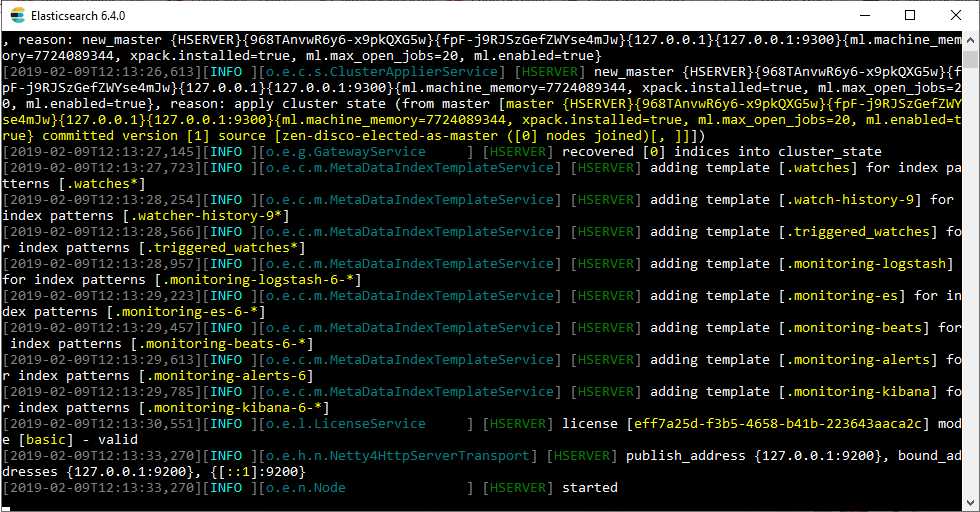Image resolution: width=980 pixels, height=512 pixels.
Task: Click publish_address "{127.0.0.1:9200}" text
Action: [x=818, y=456]
